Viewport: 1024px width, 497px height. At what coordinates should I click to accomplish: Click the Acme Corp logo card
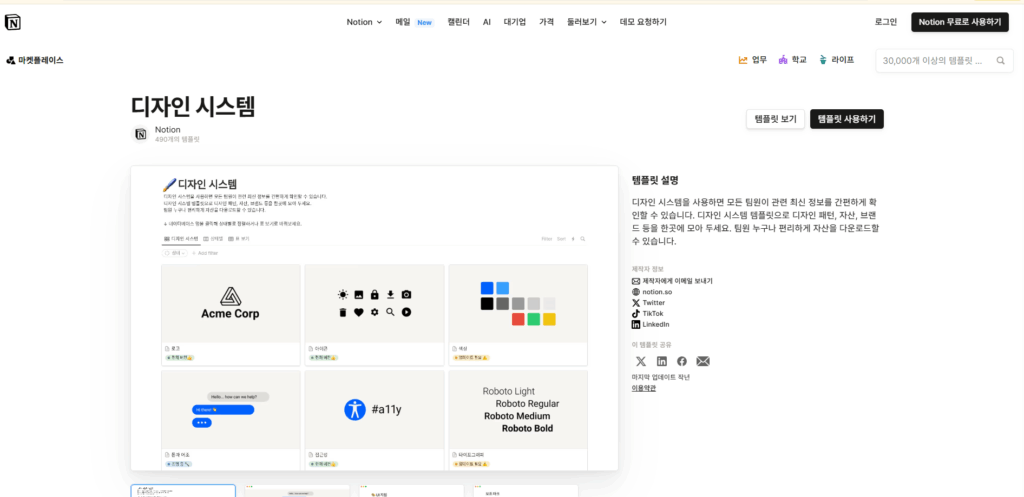point(231,315)
